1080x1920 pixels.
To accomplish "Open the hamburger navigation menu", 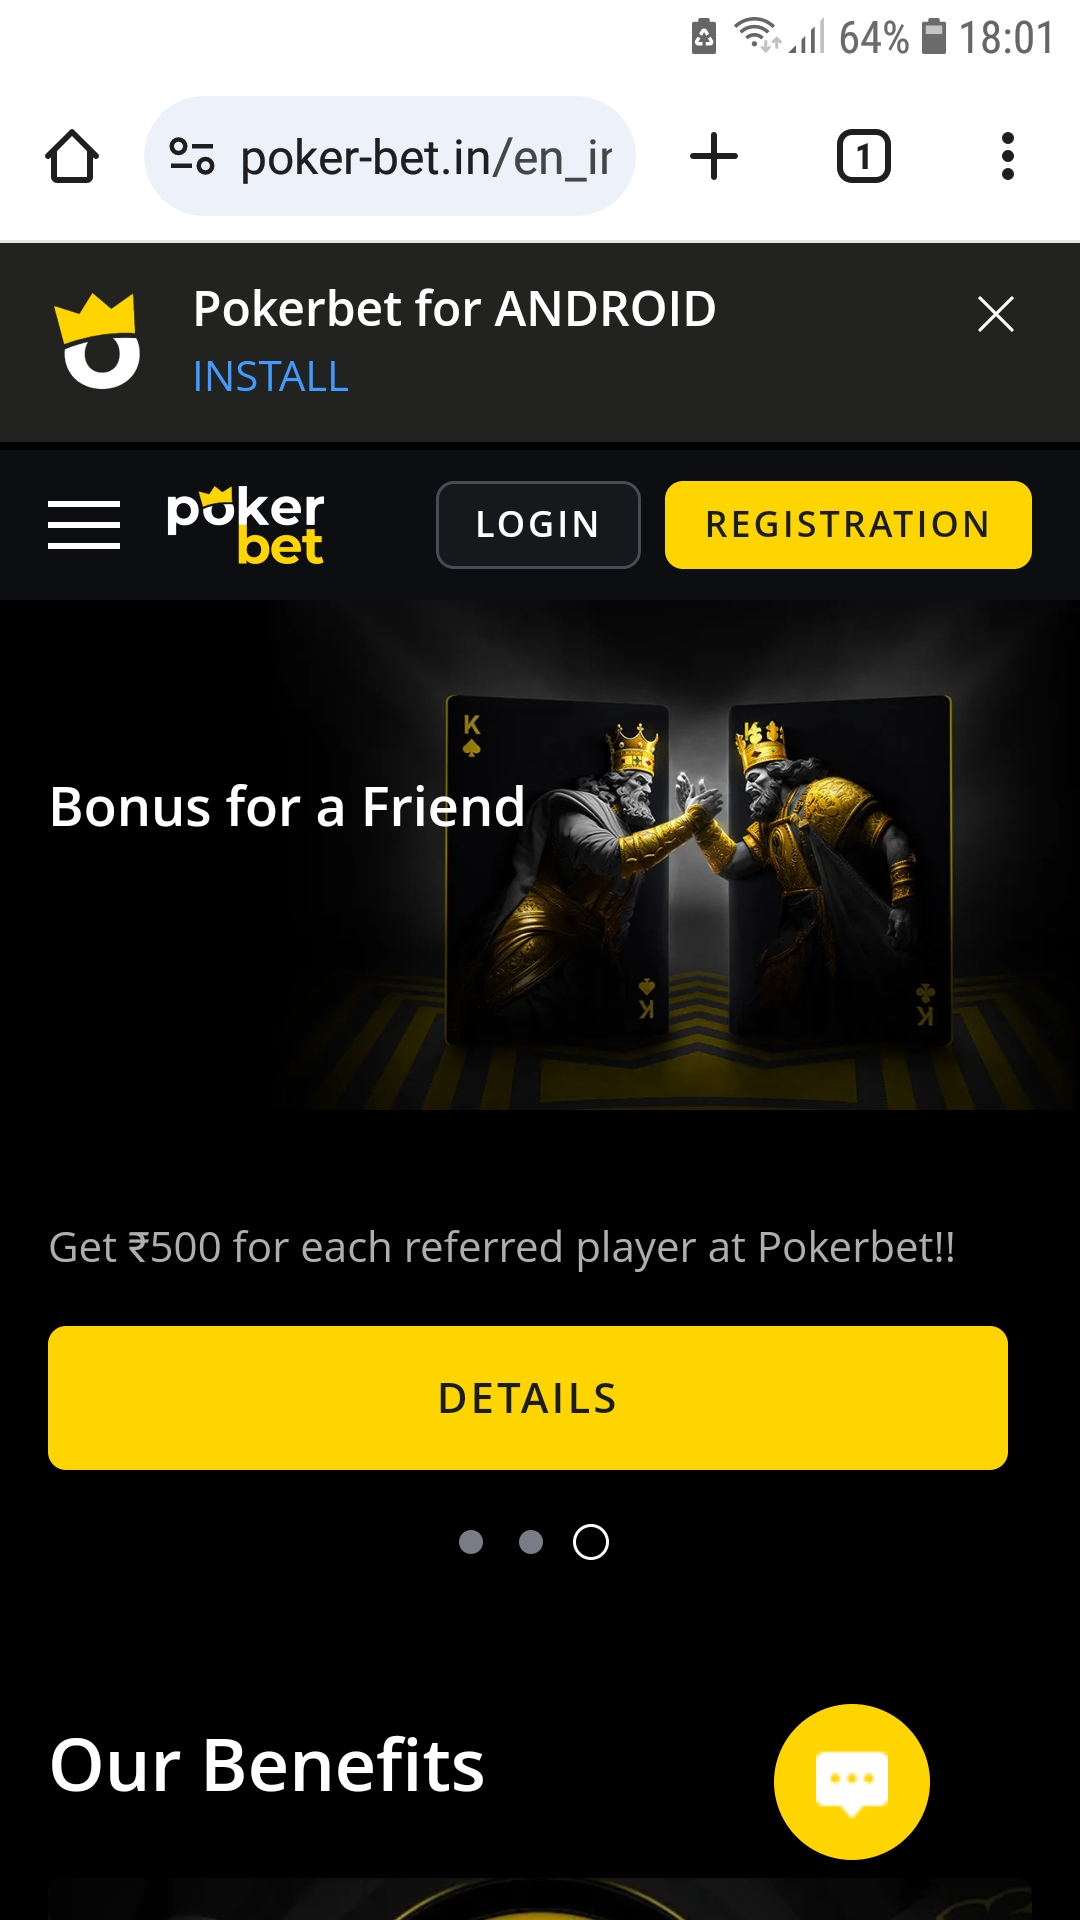I will pos(84,525).
